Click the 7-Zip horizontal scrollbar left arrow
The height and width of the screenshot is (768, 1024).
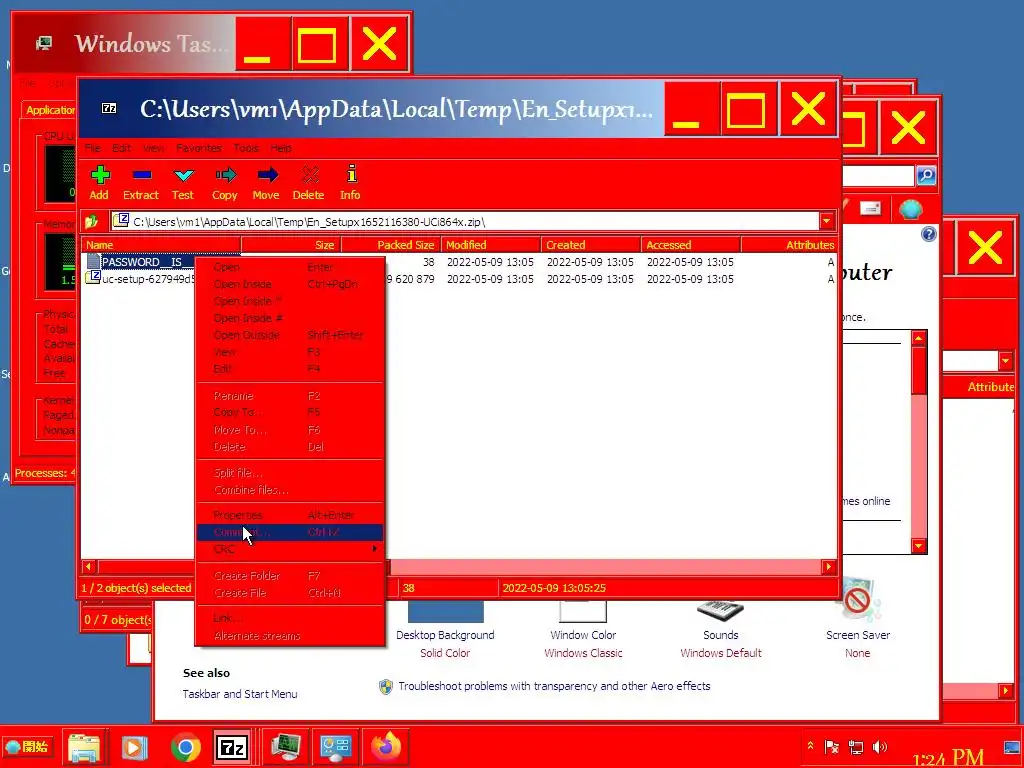89,567
